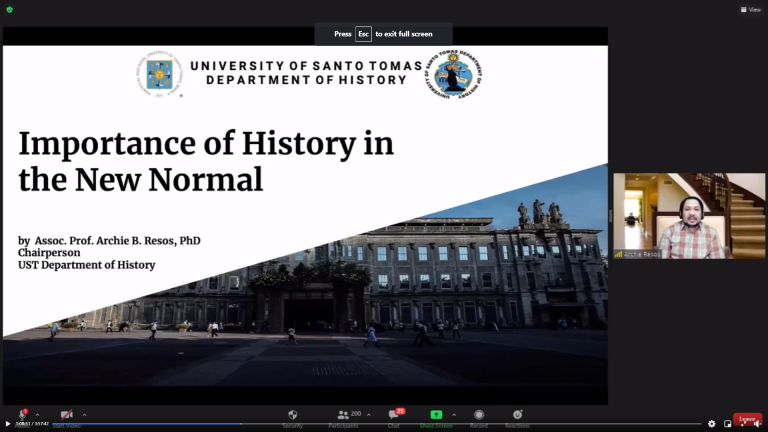
Task: Click the Department of History seal logo
Action: click(454, 74)
